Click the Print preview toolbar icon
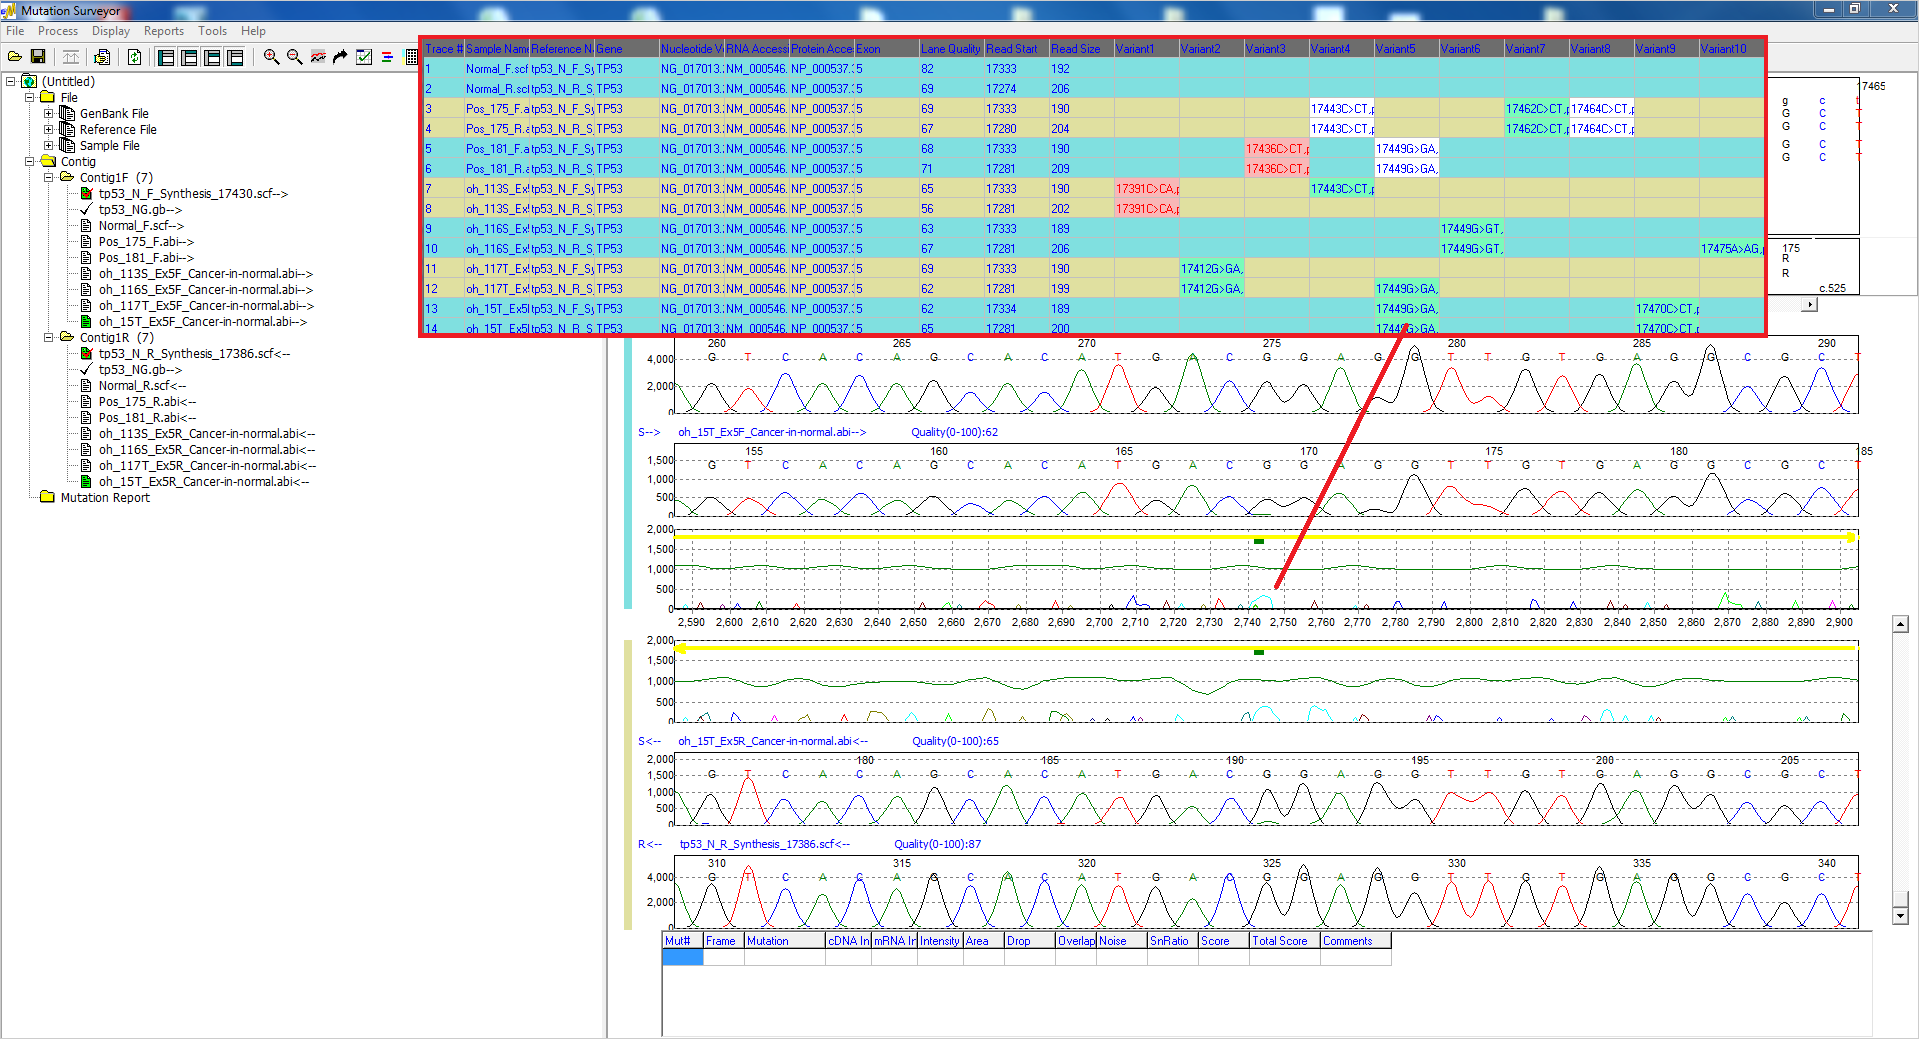Screen dimensions: 1919x1039 point(102,57)
